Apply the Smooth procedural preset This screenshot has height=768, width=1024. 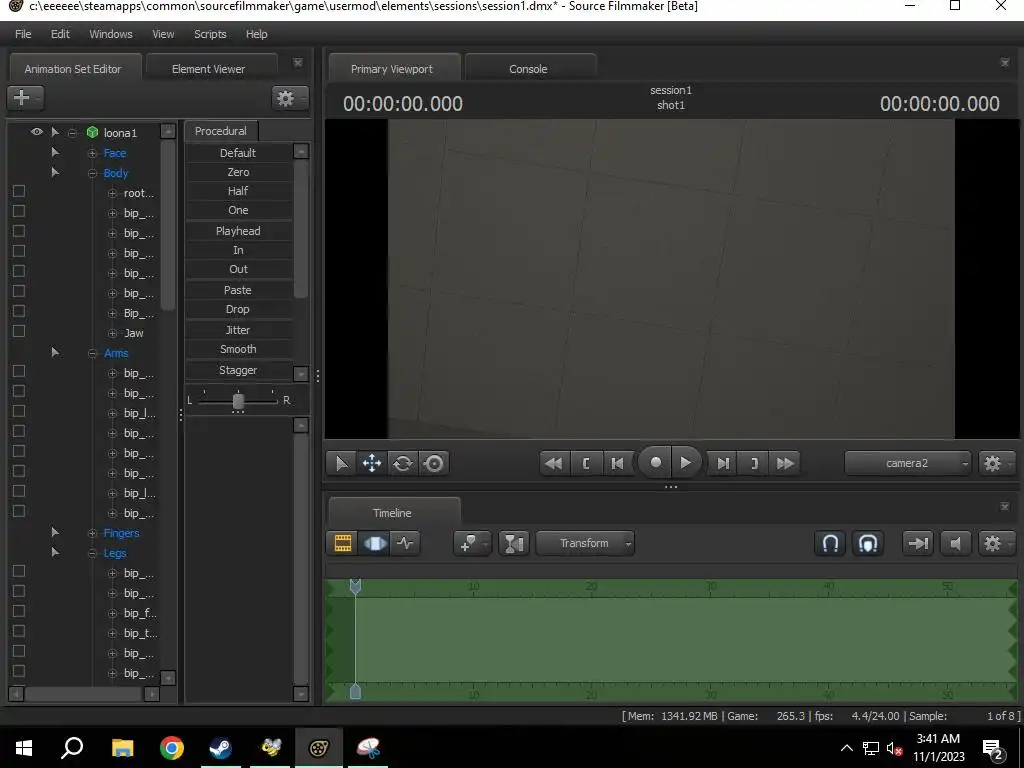238,349
